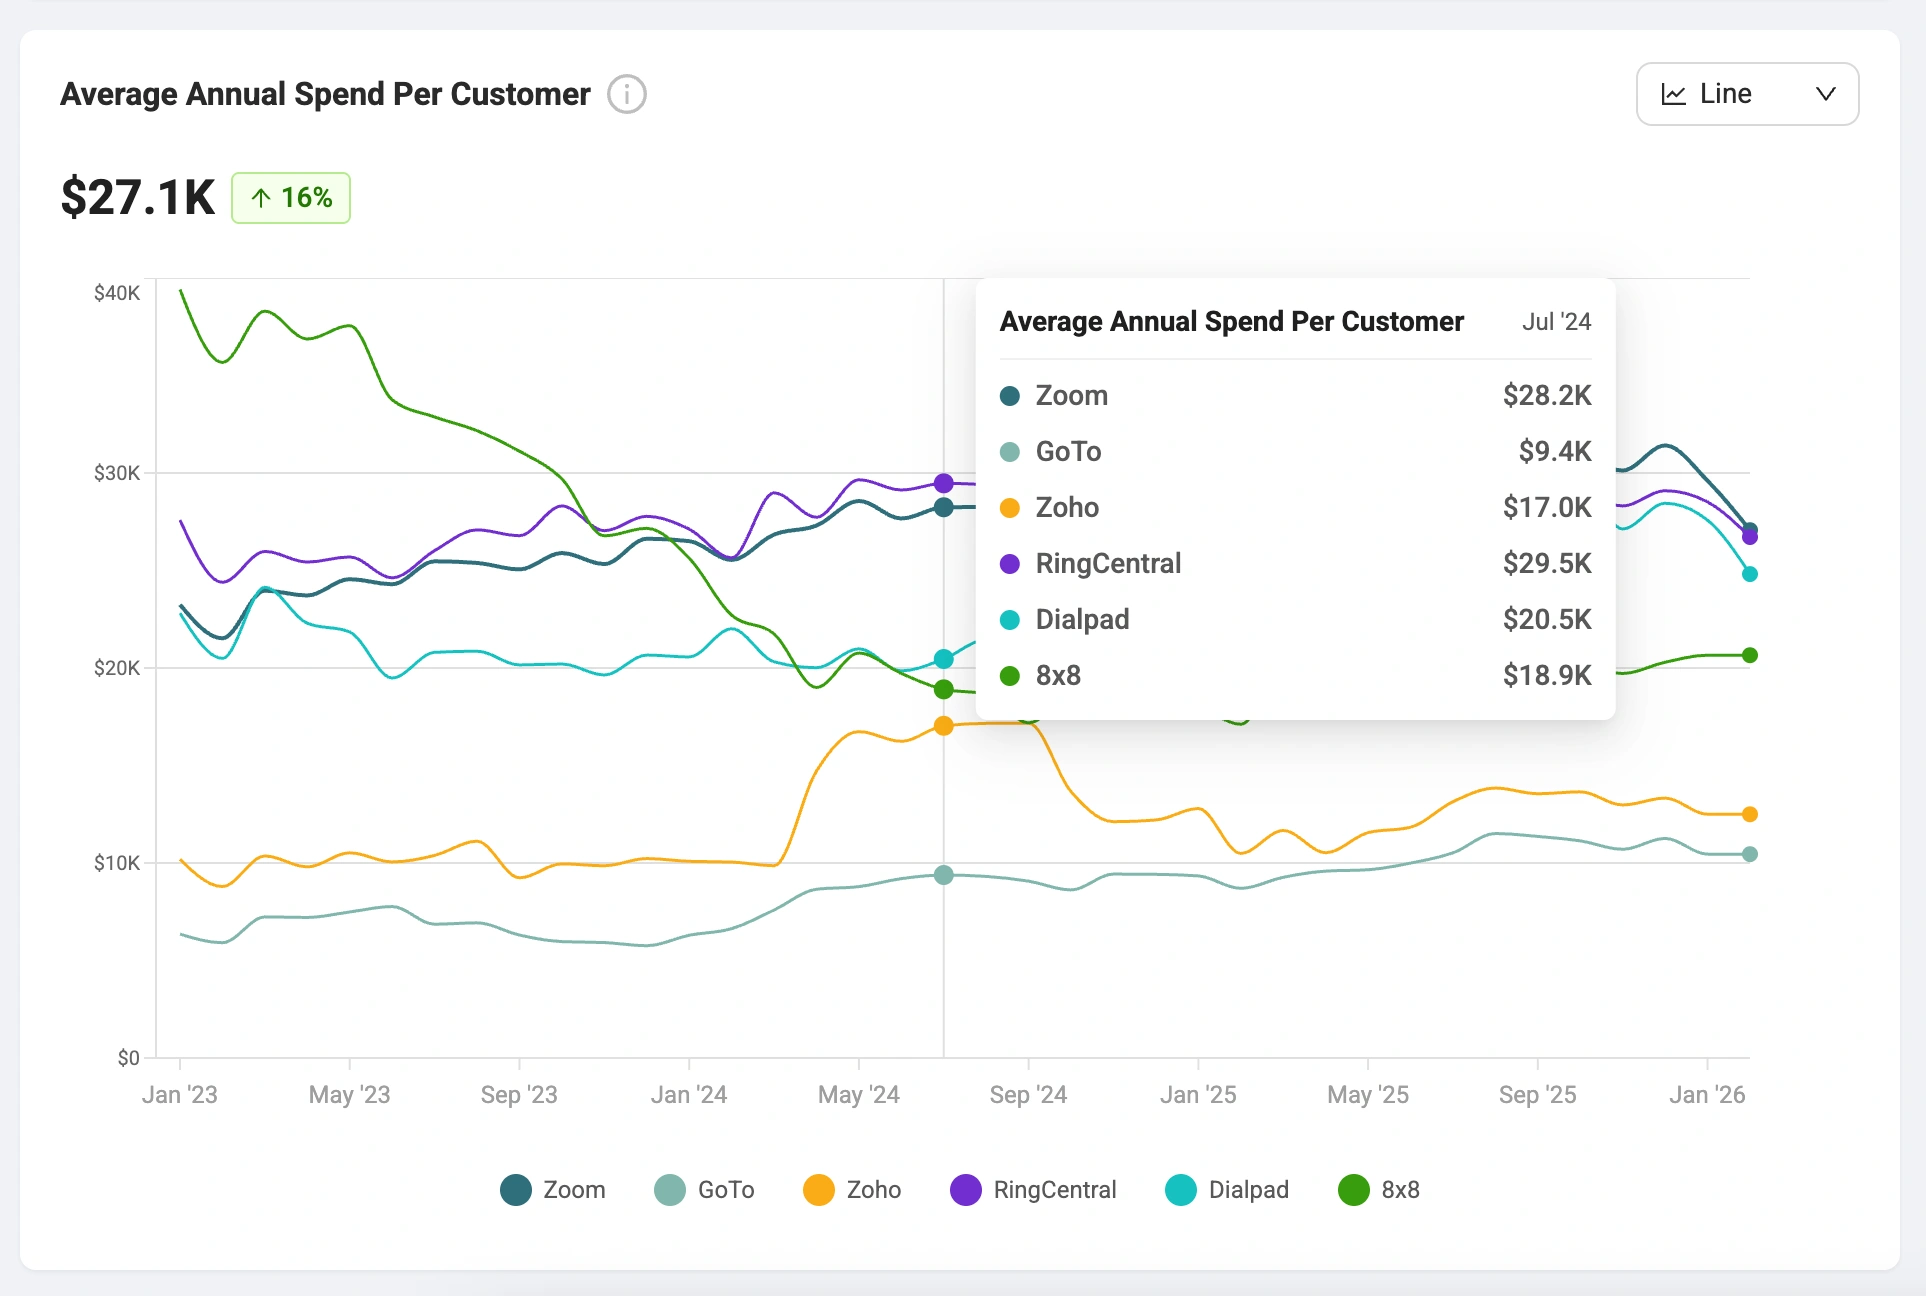This screenshot has height=1296, width=1926.
Task: Click the $20K y-axis label
Action: tap(117, 668)
